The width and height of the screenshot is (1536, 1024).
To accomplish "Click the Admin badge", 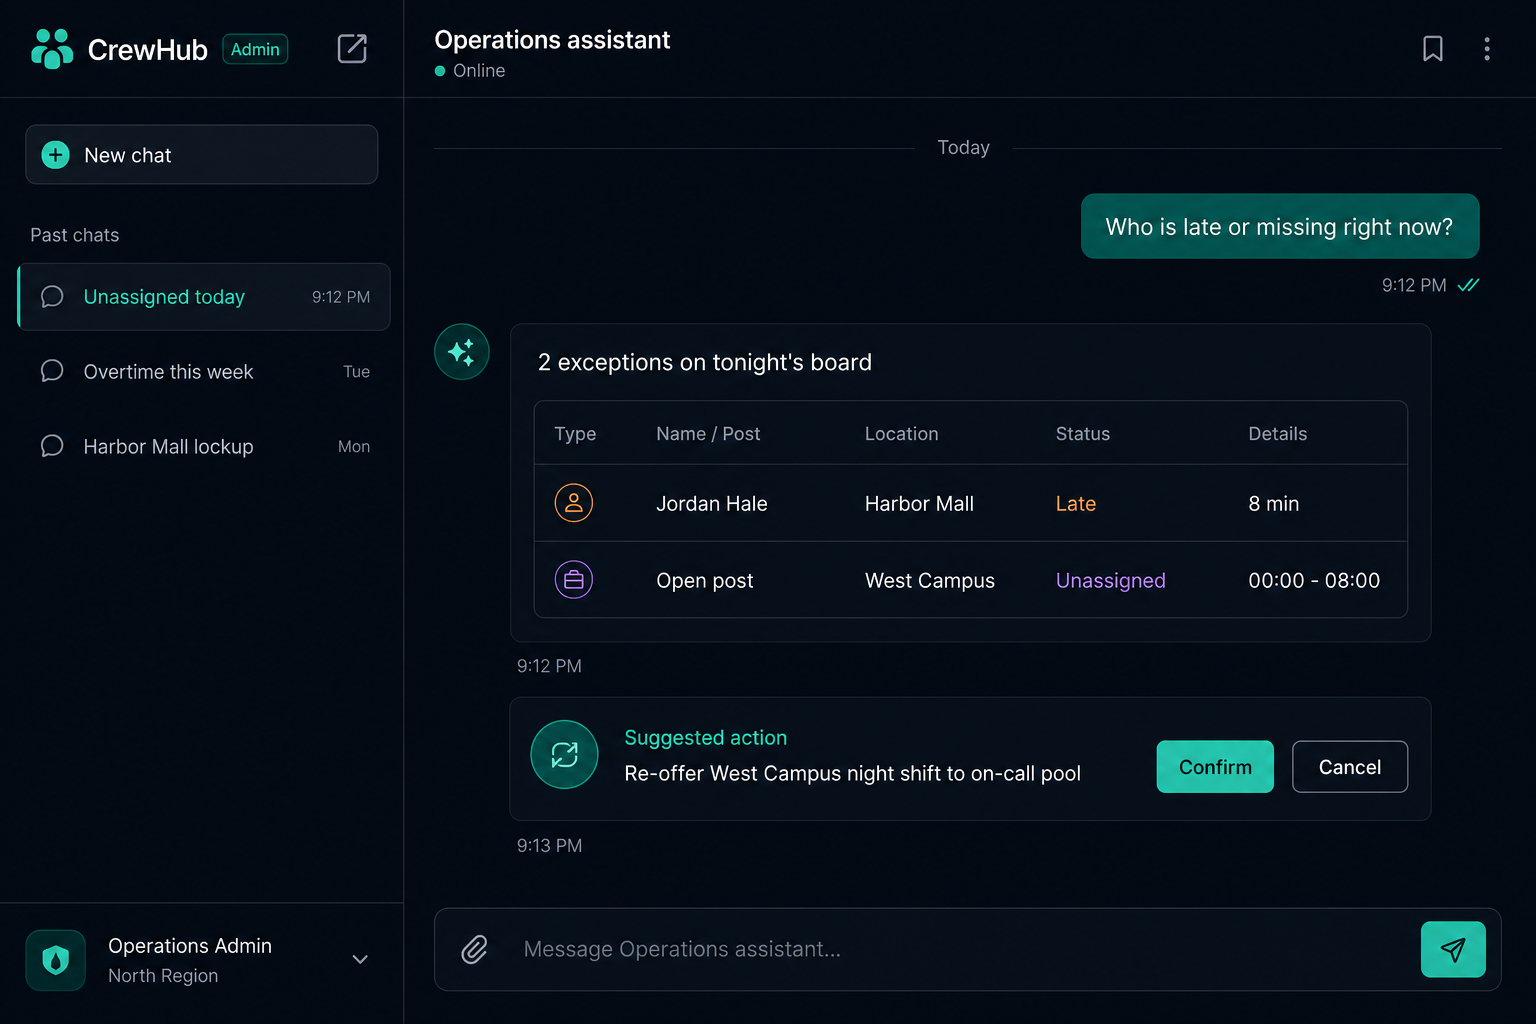I will [255, 49].
